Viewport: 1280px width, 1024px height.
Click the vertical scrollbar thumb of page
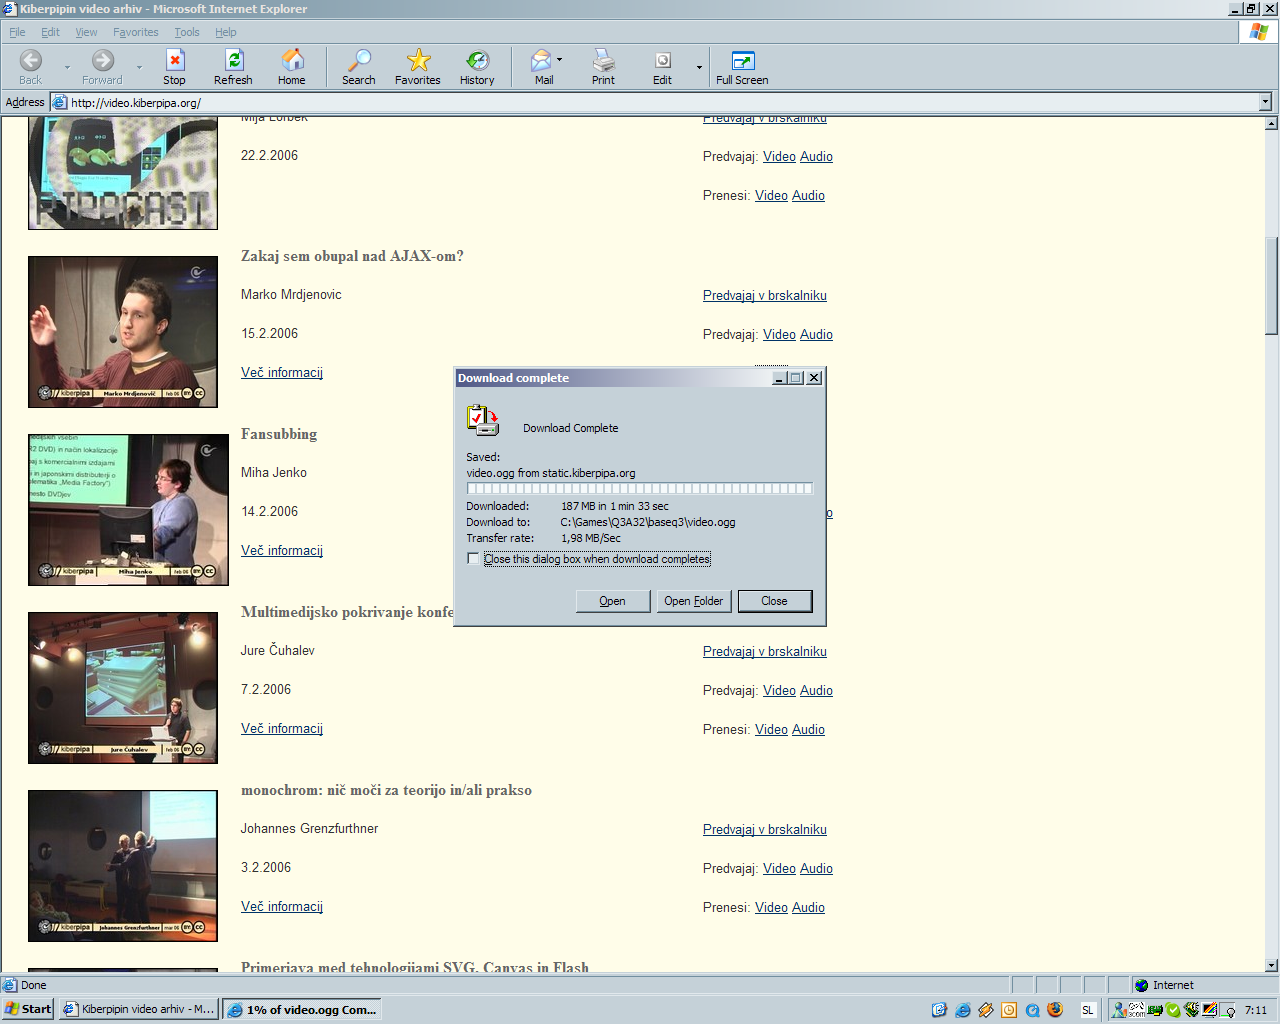[1272, 285]
